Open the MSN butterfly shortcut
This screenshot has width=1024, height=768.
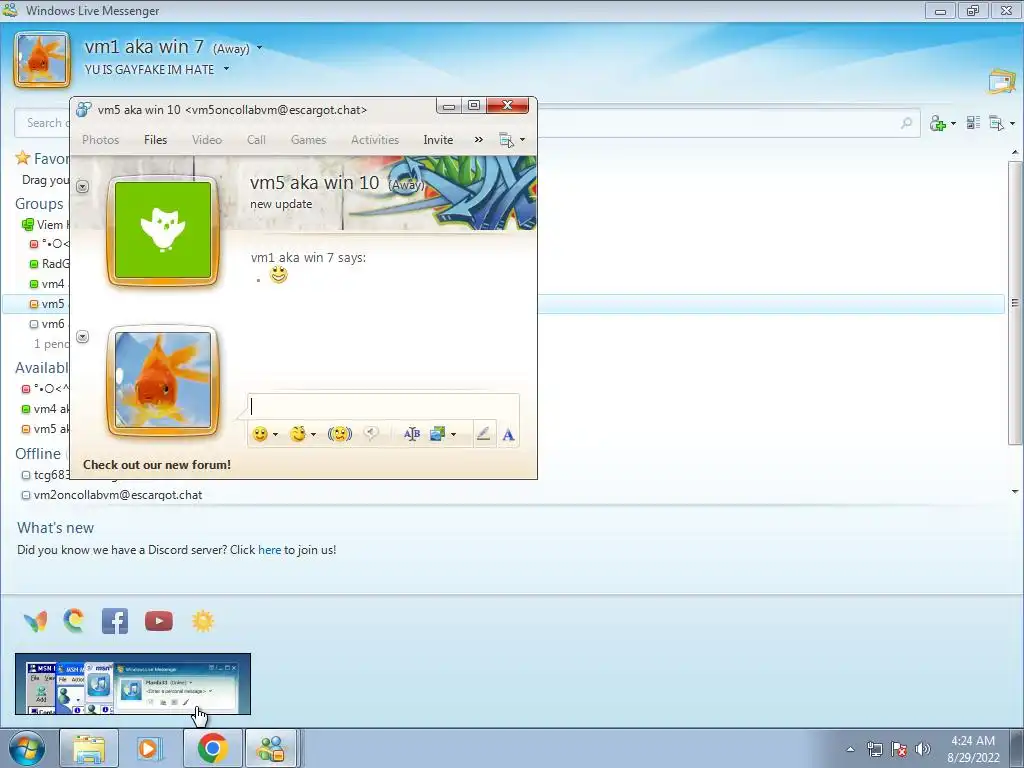point(35,621)
